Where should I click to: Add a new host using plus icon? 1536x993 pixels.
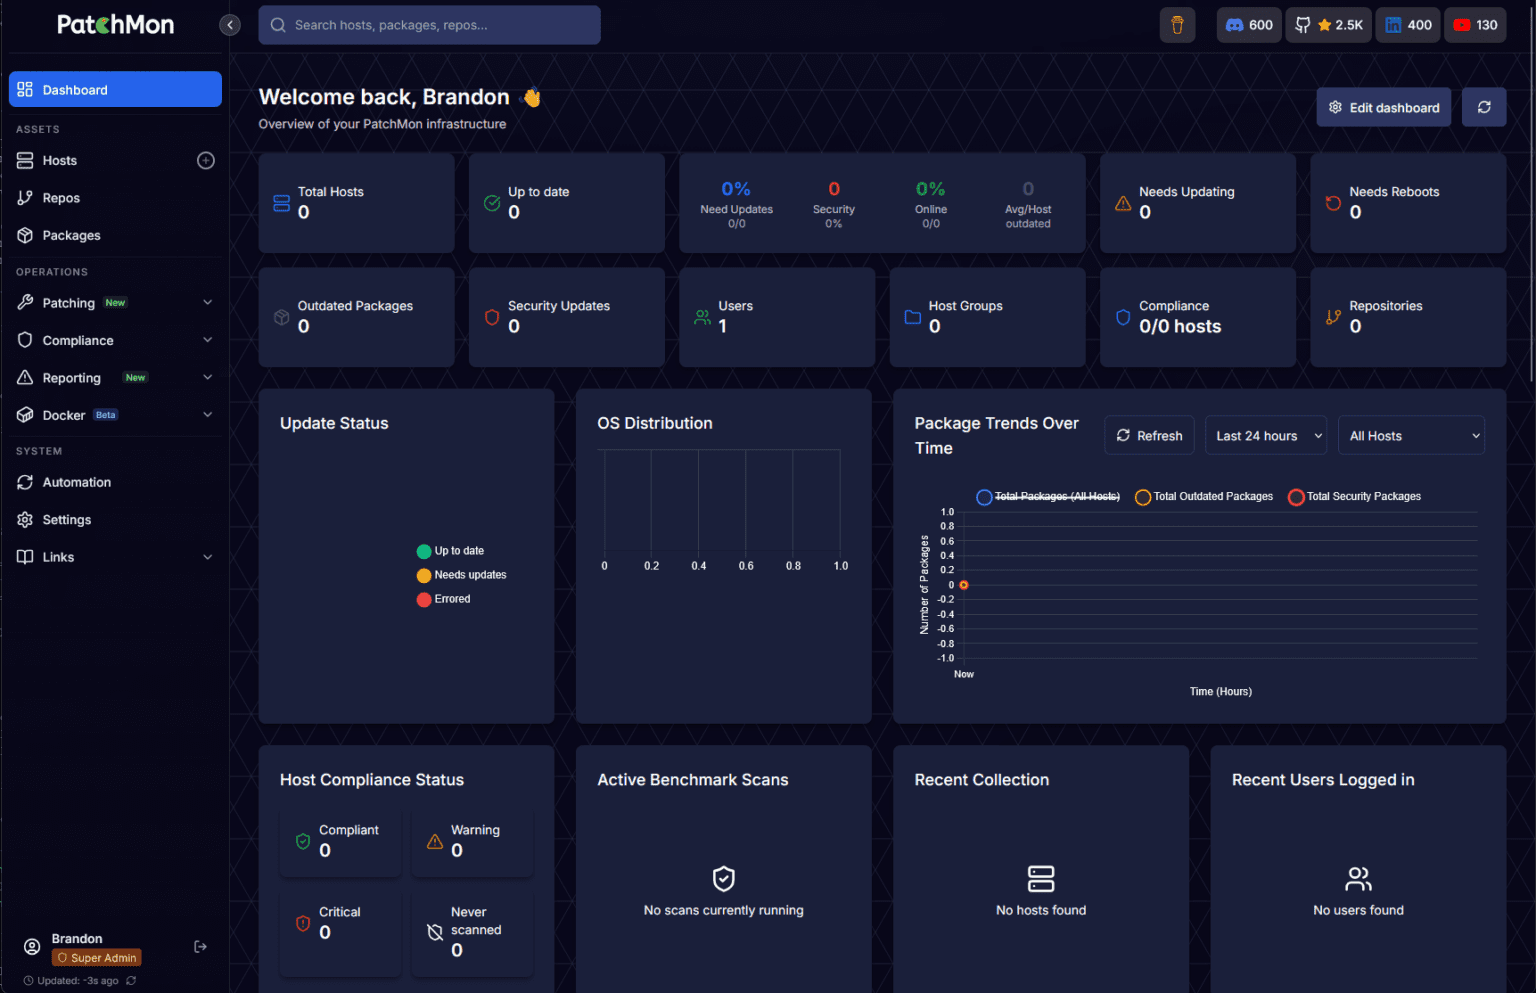pos(206,160)
